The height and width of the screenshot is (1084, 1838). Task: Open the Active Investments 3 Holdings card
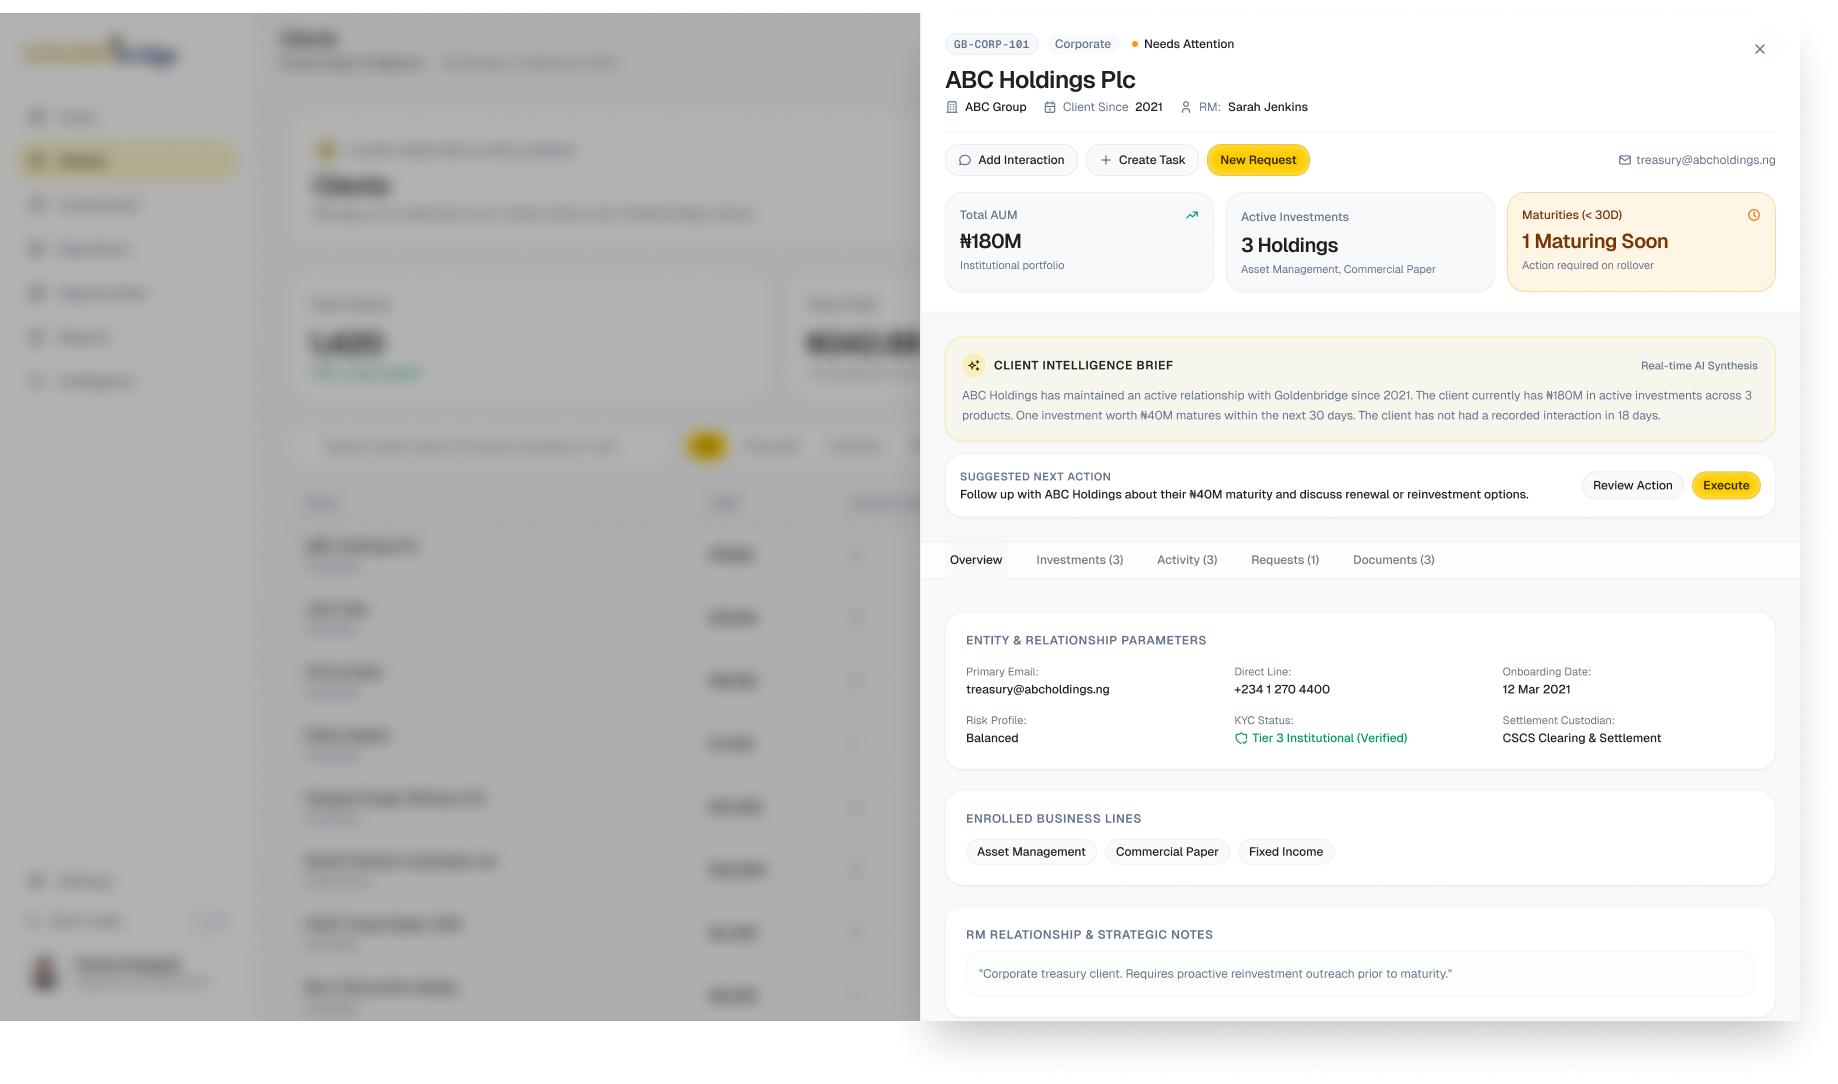1360,242
